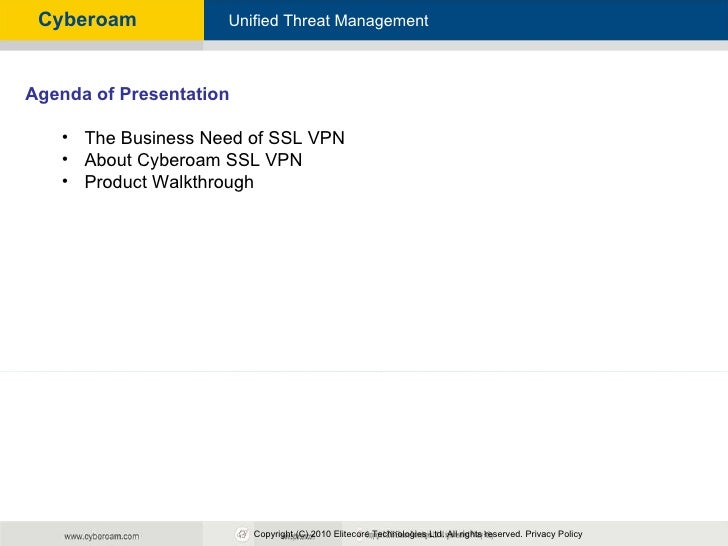Click 'The Business Need of SSL VPN' bullet
This screenshot has height=546, width=728.
point(214,138)
